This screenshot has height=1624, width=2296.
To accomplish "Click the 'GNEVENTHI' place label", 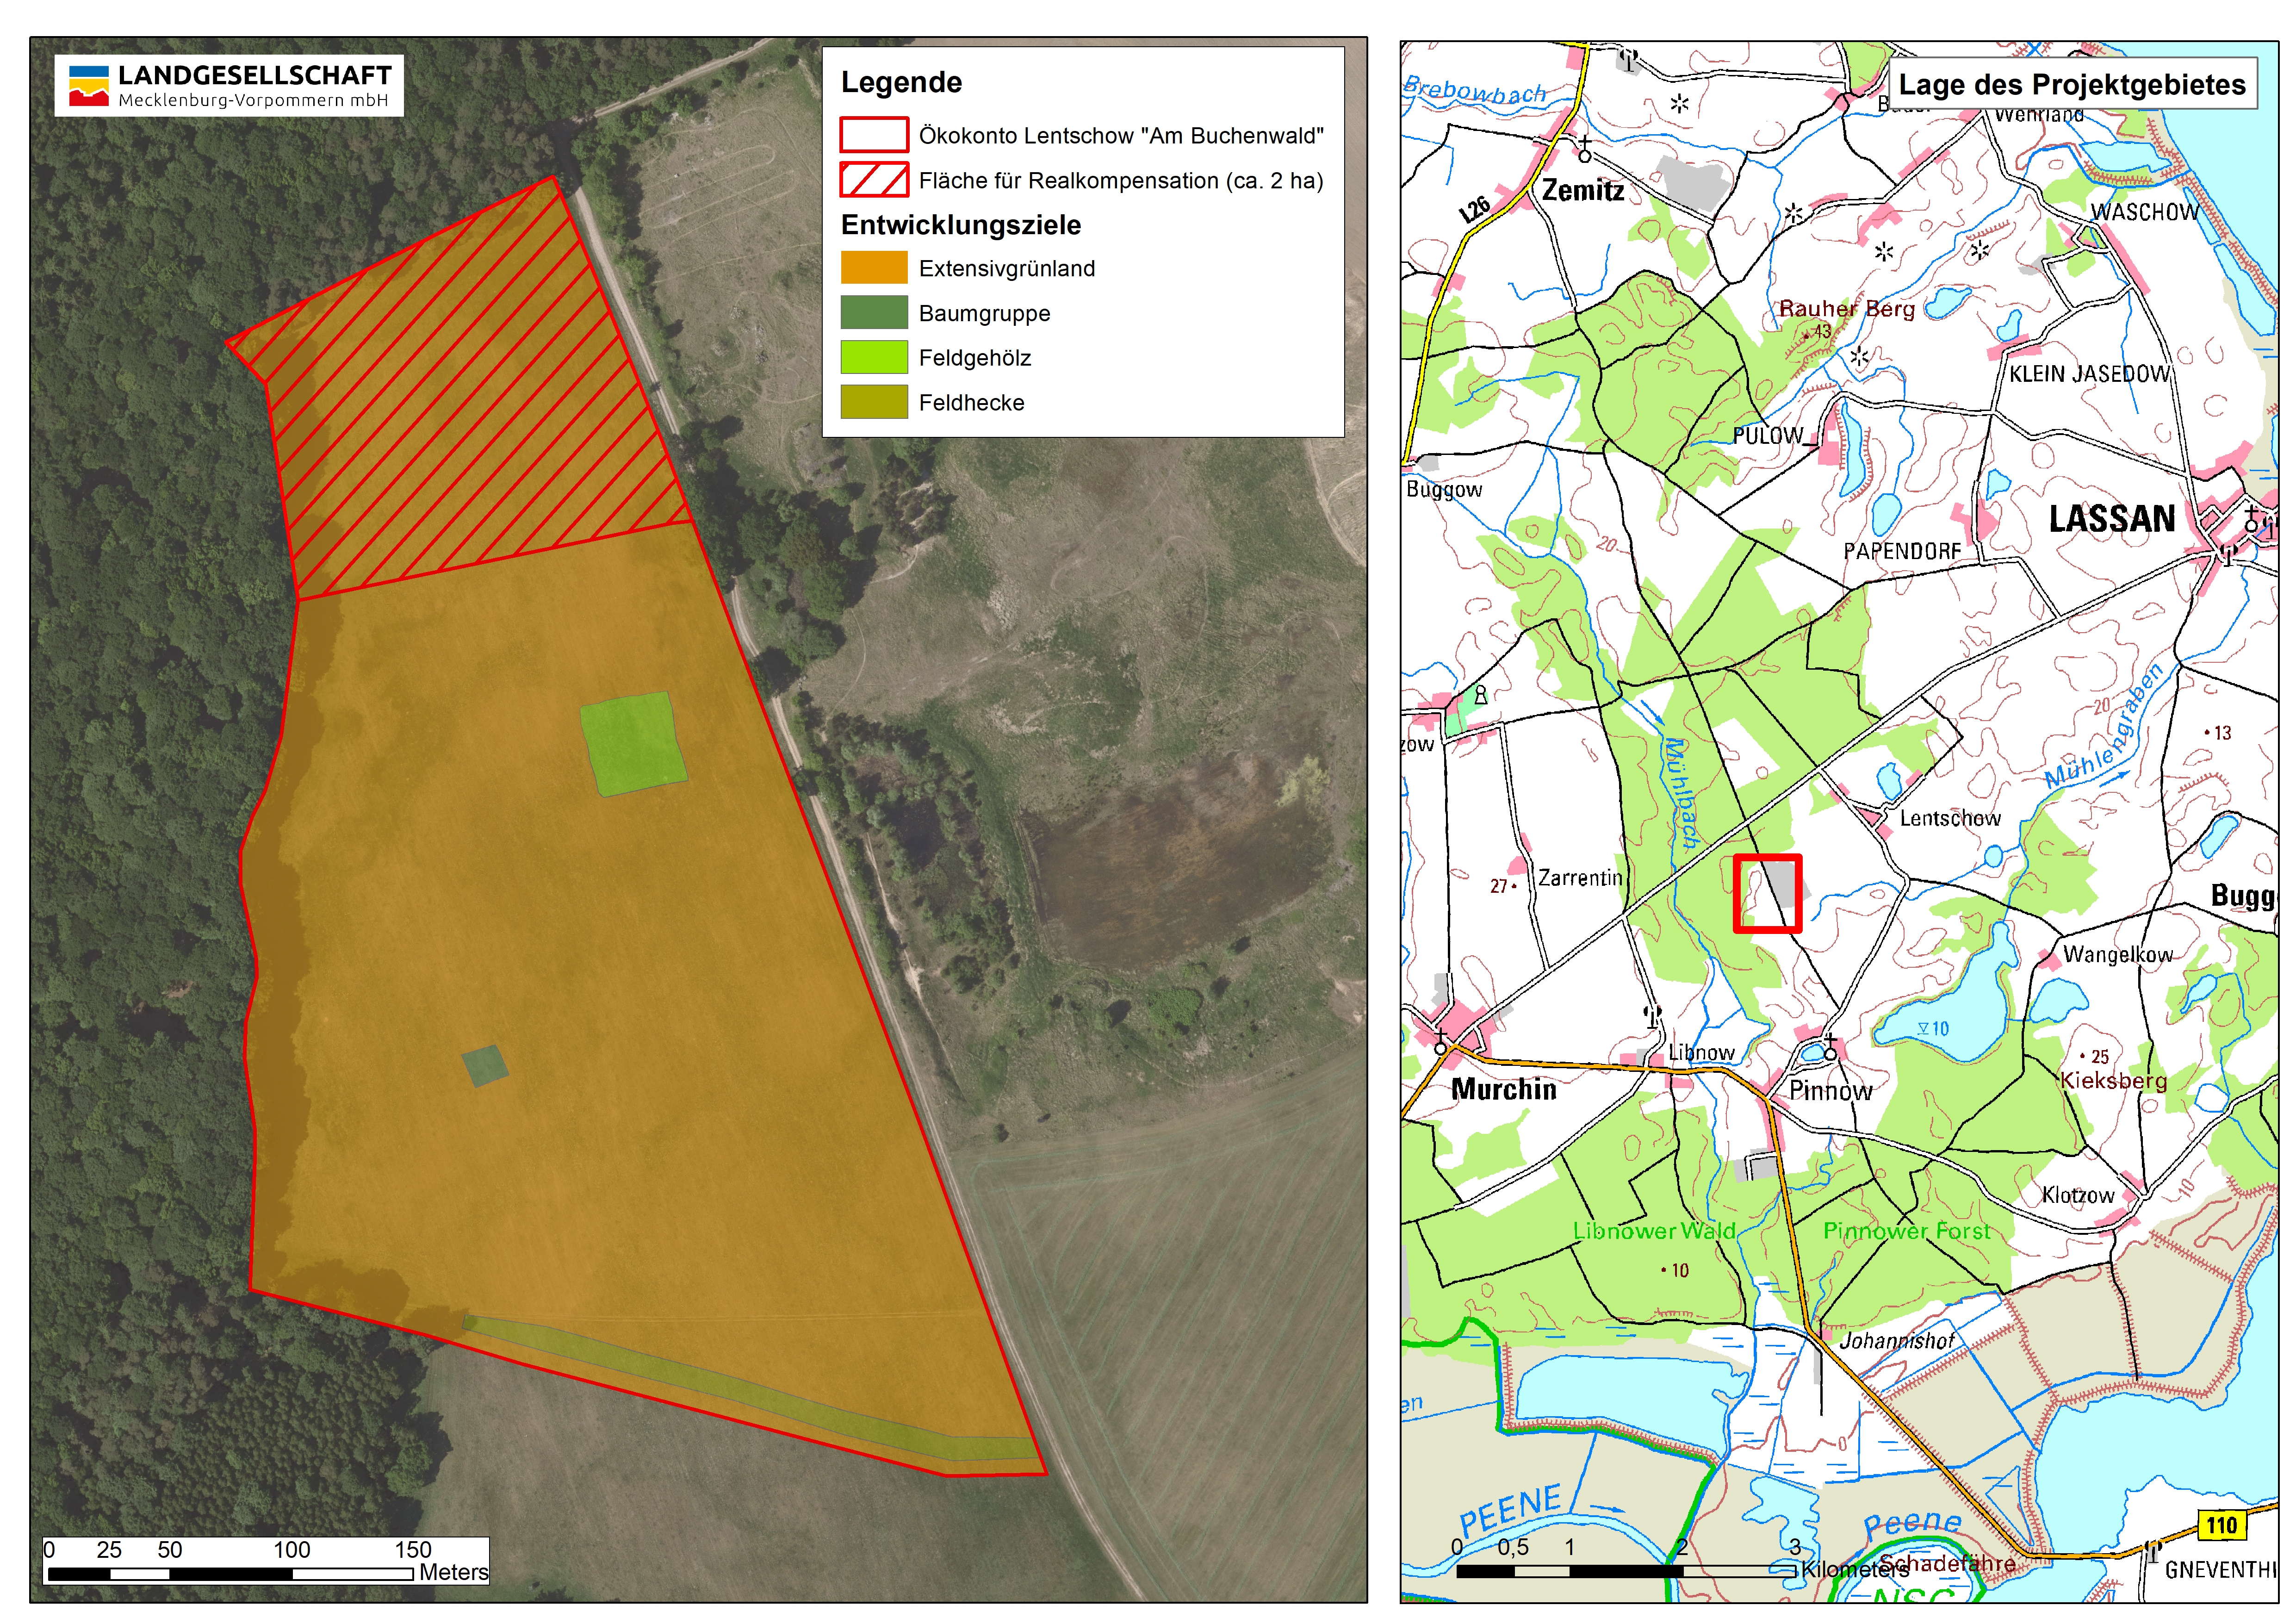I will tap(2220, 1570).
